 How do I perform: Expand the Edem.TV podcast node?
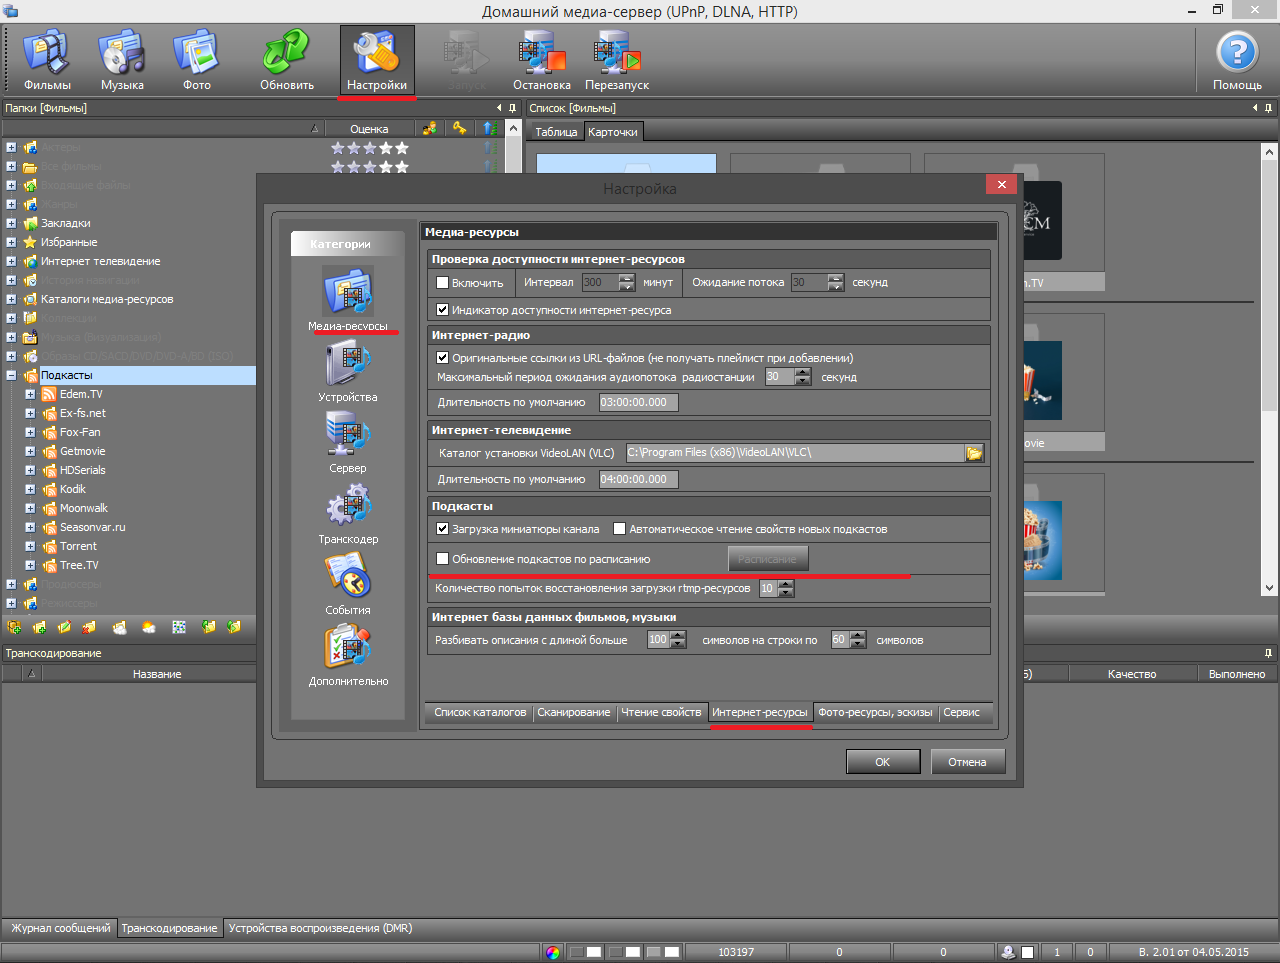(30, 395)
